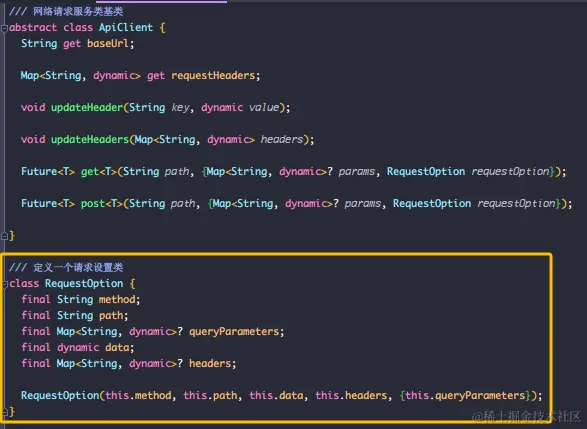
Task: Click the comment '/// 定义一个请求设置类'
Action: point(66,267)
